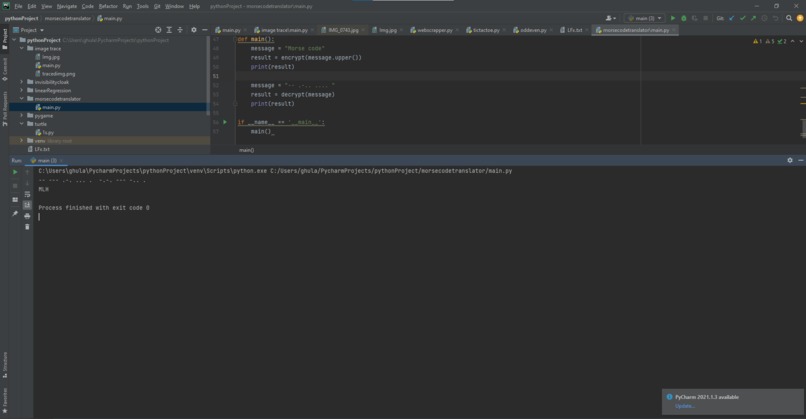Image resolution: width=806 pixels, height=419 pixels.
Task: Click restore layout icon in Run panel
Action: pos(15,199)
